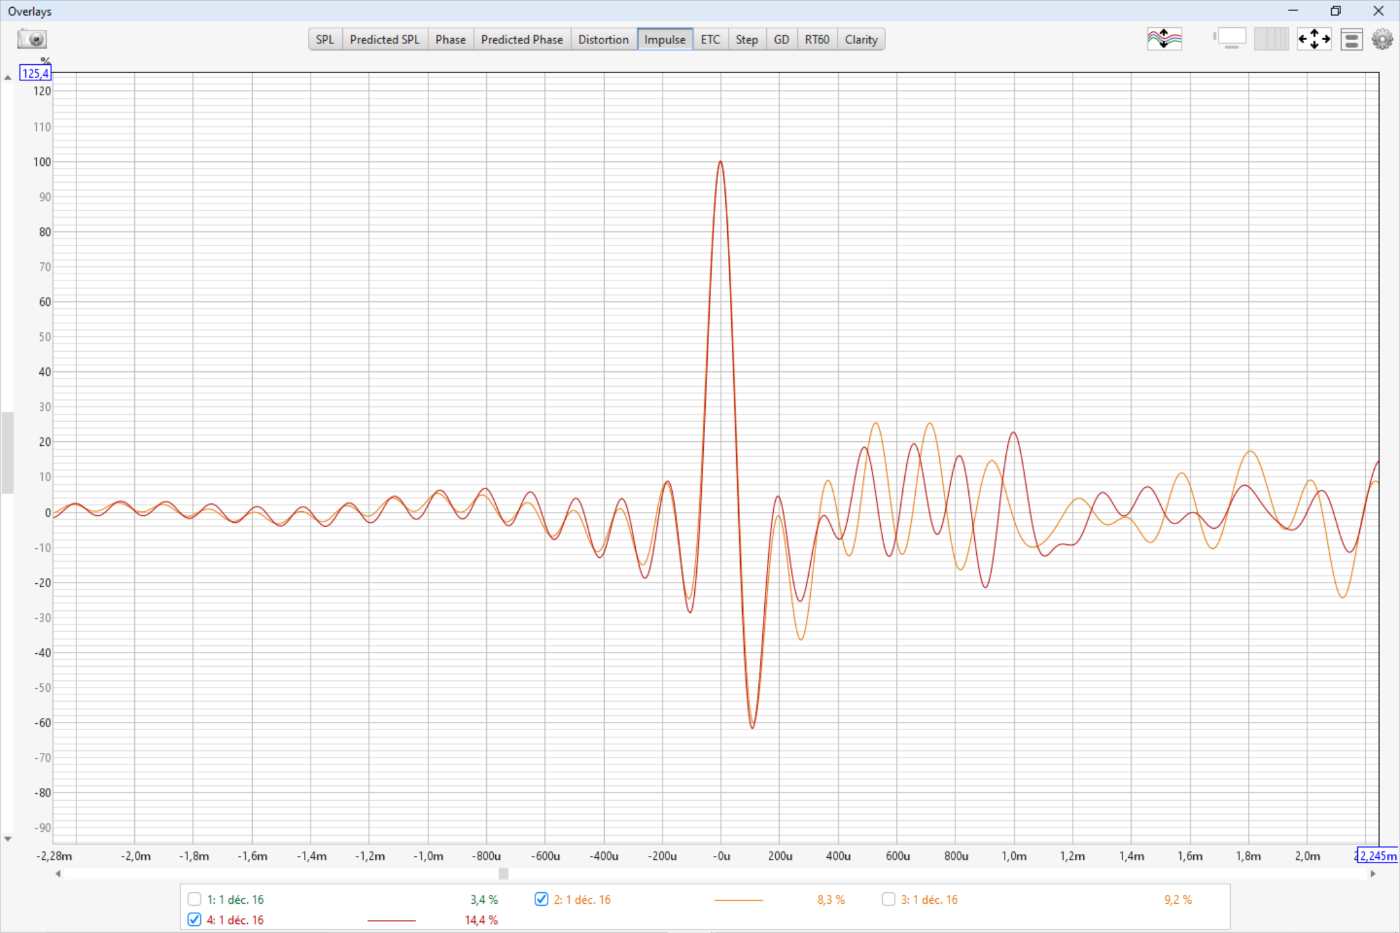Image resolution: width=1400 pixels, height=933 pixels.
Task: Select the RT60 graph button
Action: (817, 40)
